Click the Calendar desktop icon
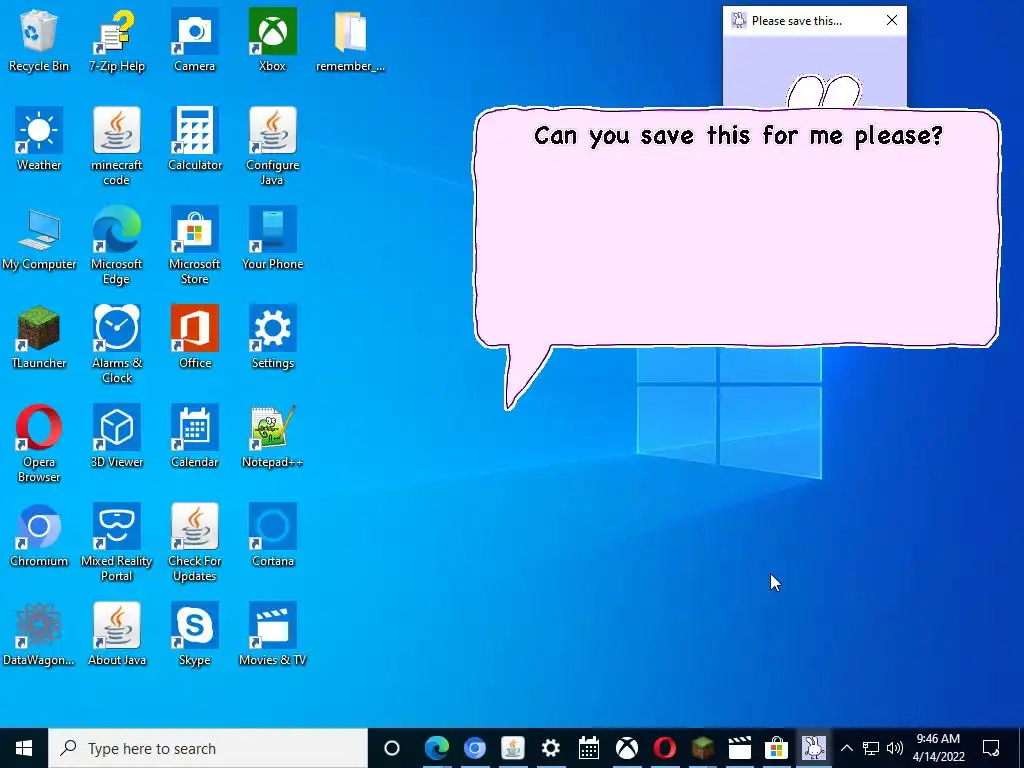 [x=195, y=436]
